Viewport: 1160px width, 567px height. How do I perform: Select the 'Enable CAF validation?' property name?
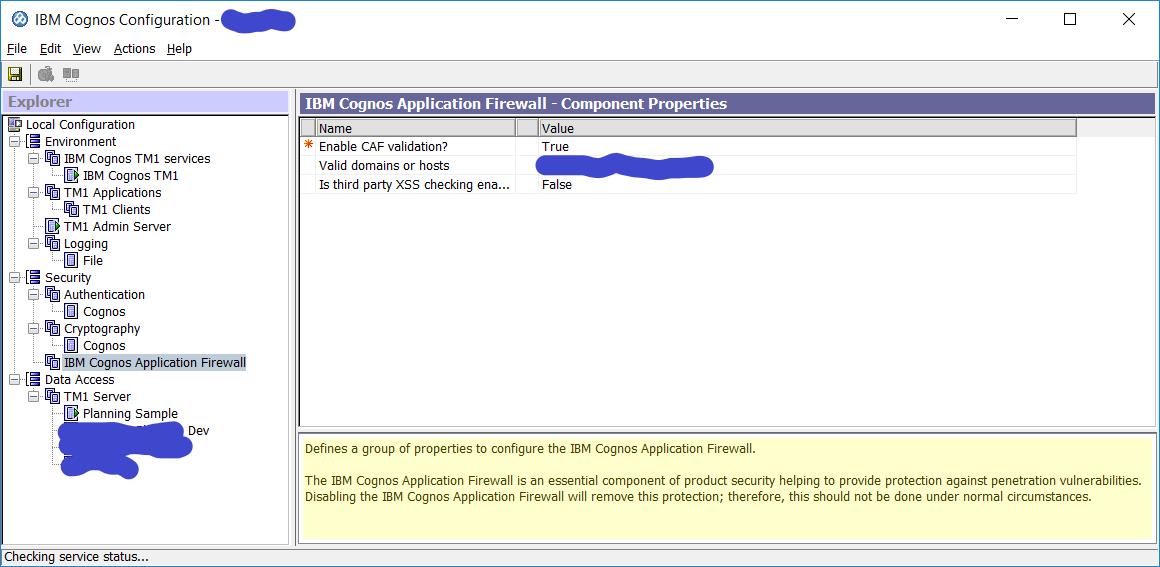383,147
